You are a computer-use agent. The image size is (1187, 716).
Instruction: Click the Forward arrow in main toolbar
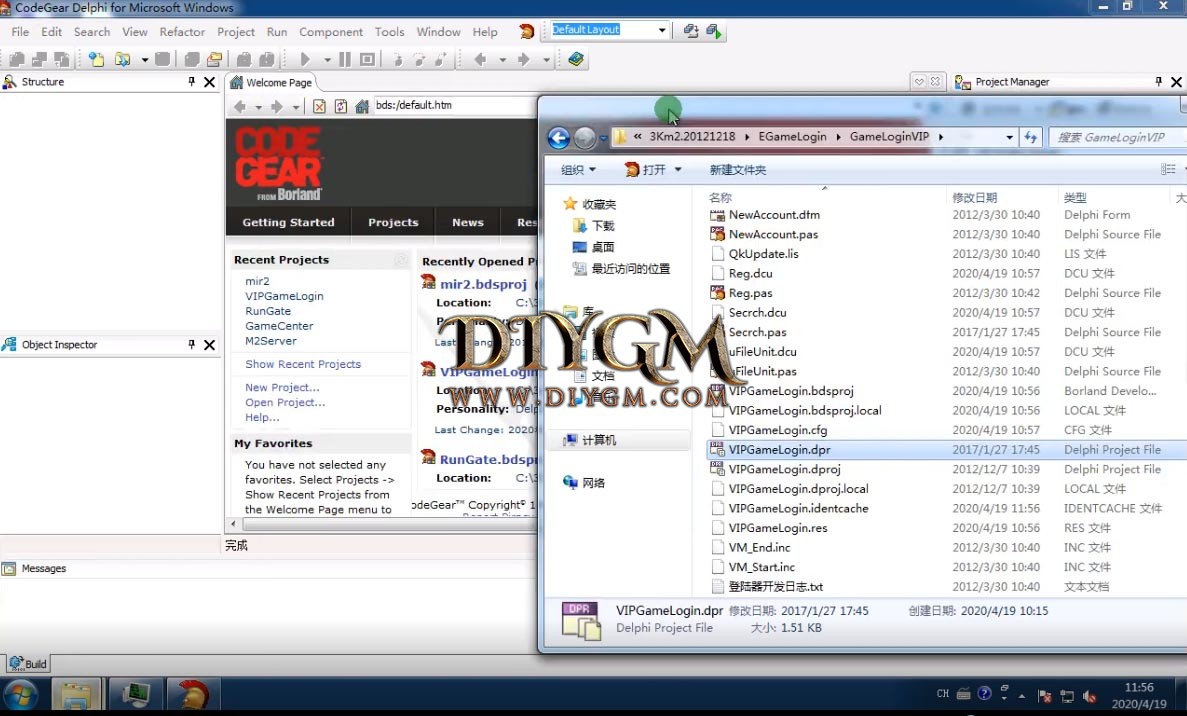point(524,59)
